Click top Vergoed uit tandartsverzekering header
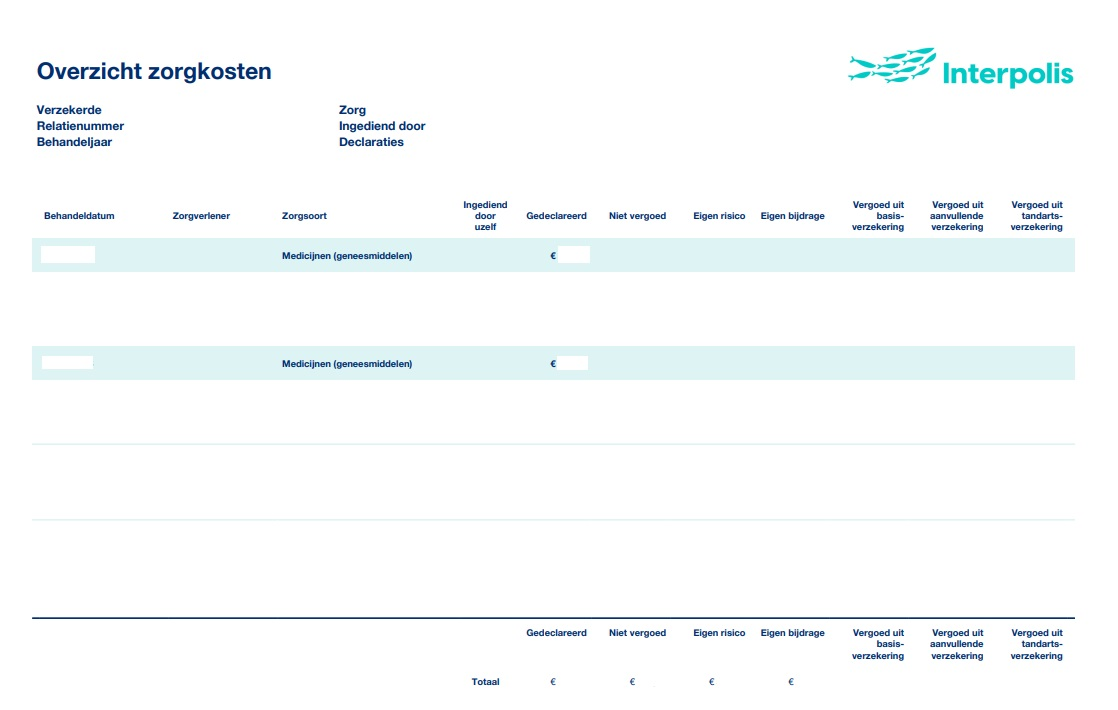This screenshot has width=1118, height=710. (x=1037, y=216)
